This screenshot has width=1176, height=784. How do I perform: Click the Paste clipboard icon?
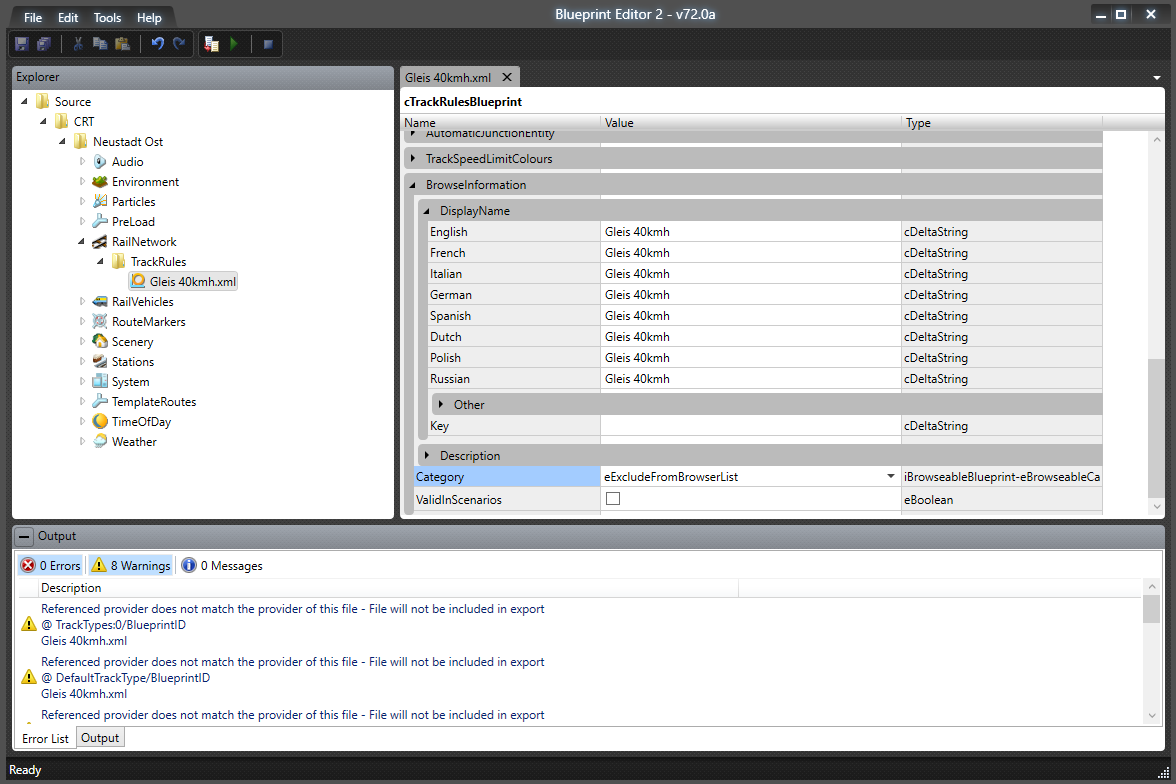(122, 44)
